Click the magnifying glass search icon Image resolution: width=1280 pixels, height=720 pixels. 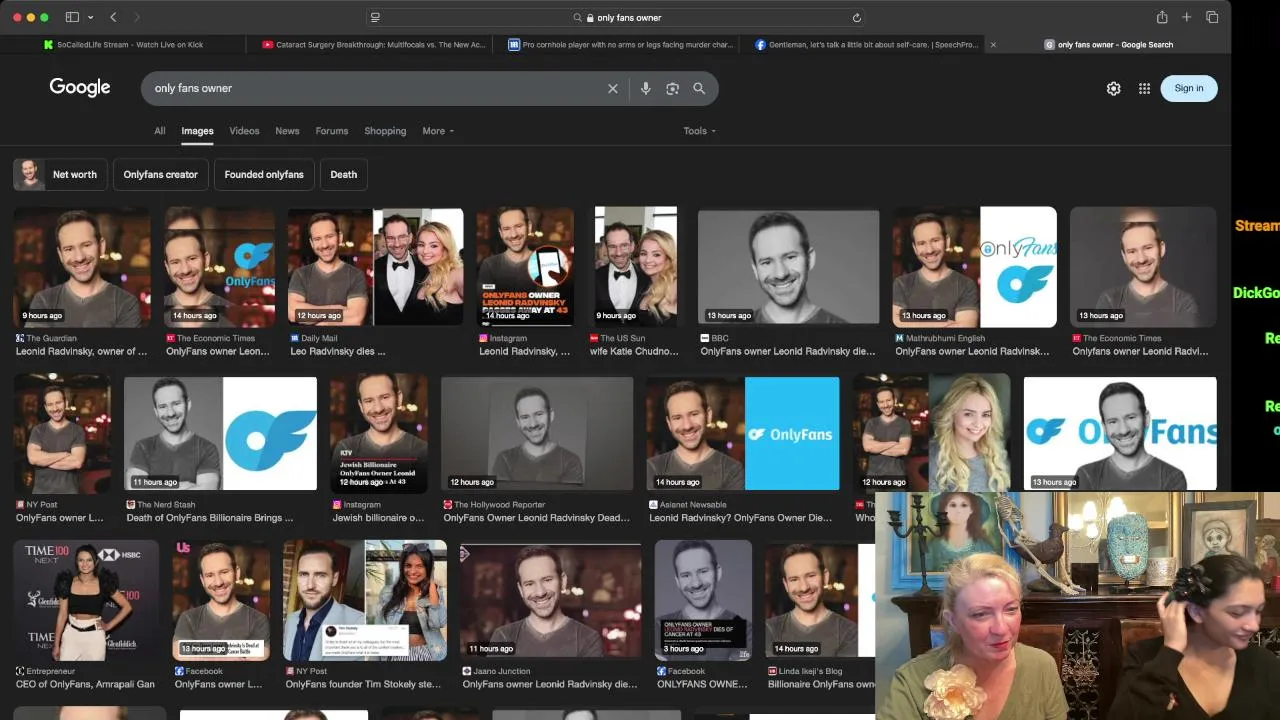(699, 88)
